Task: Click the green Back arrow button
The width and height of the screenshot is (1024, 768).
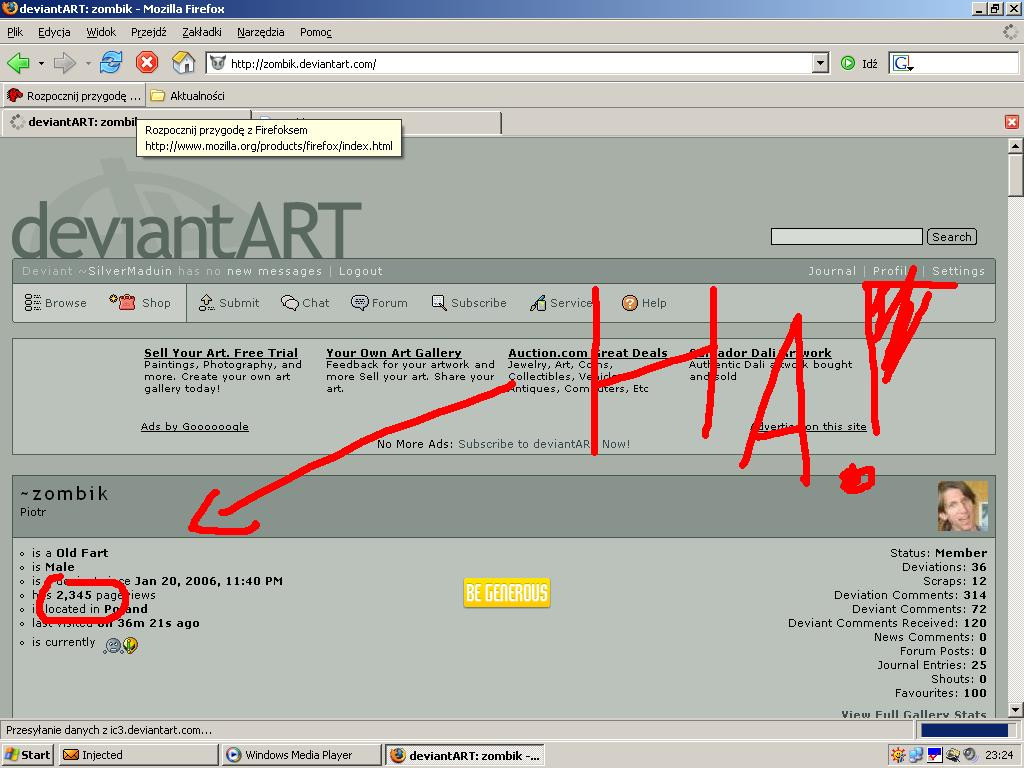Action: pyautogui.click(x=18, y=63)
